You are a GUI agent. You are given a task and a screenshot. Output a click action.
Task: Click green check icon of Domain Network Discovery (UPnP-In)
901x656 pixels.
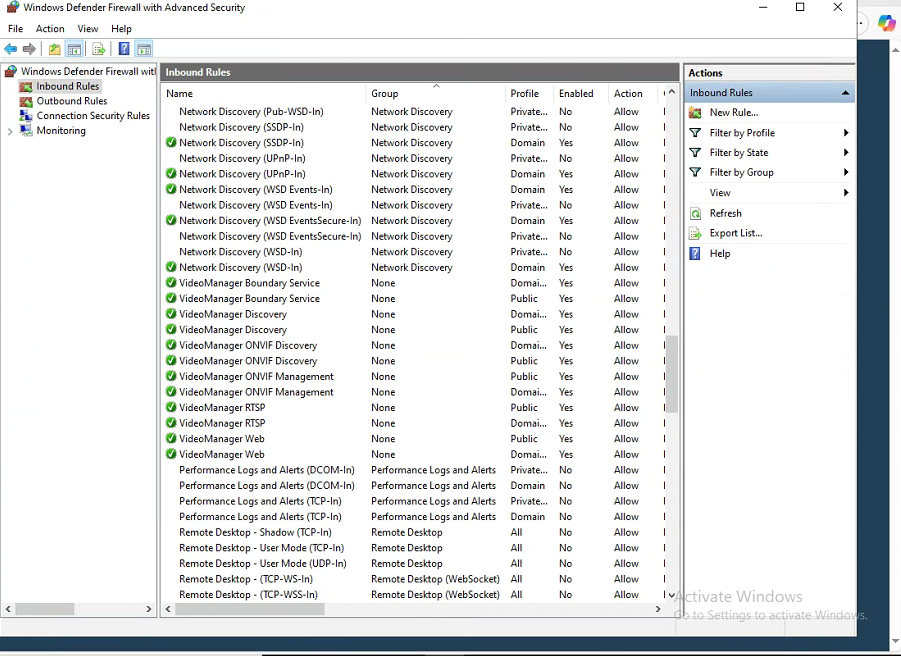(x=171, y=173)
